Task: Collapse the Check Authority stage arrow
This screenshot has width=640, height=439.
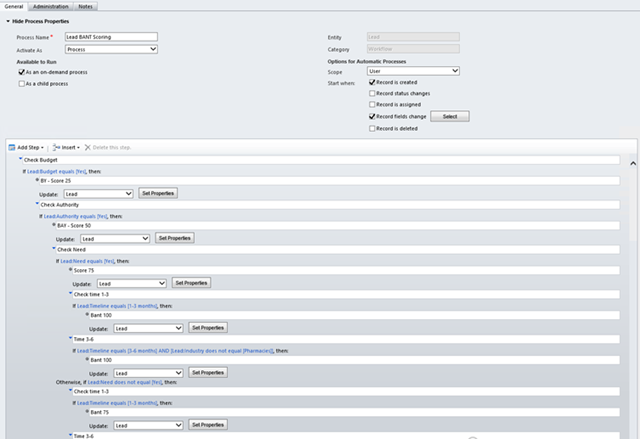Action: 37,204
